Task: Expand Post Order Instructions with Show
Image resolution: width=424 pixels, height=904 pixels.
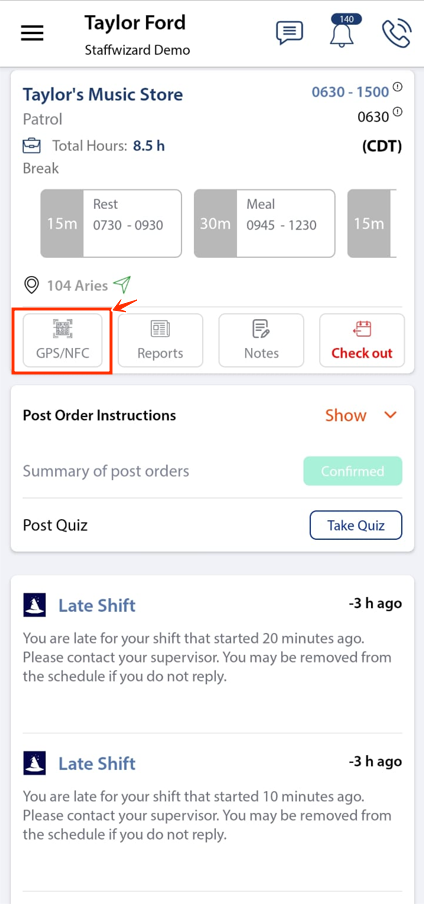Action: [346, 415]
